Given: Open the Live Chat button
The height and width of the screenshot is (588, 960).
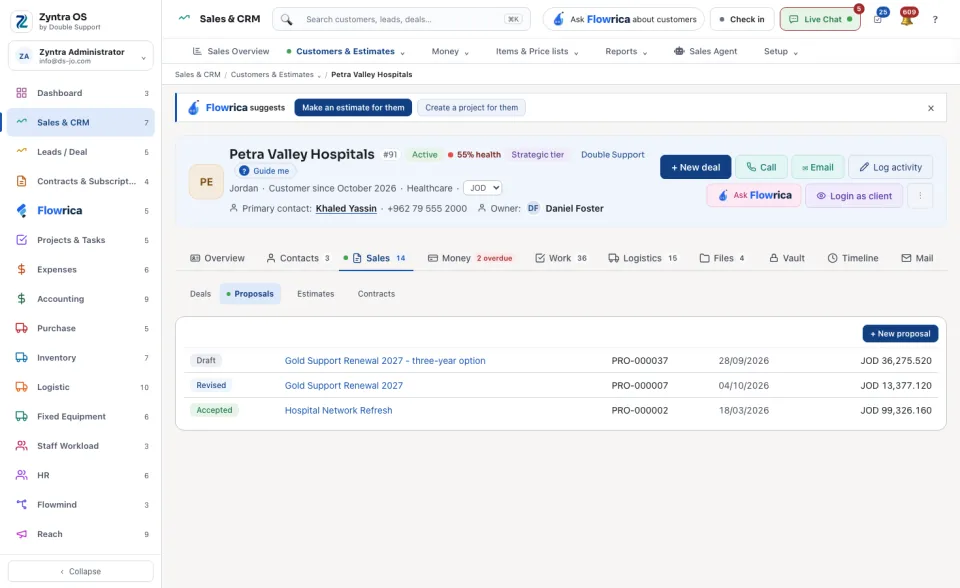Looking at the screenshot, I should coord(820,20).
